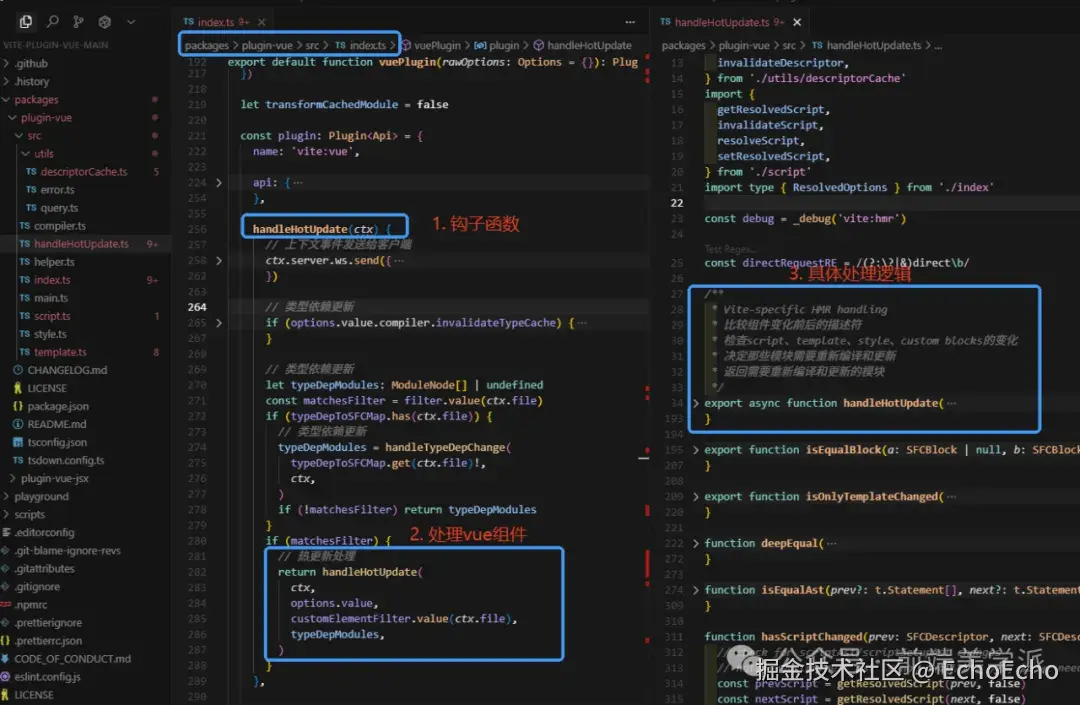
Task: Open tsconfig.json in the explorer
Action: click(x=57, y=442)
